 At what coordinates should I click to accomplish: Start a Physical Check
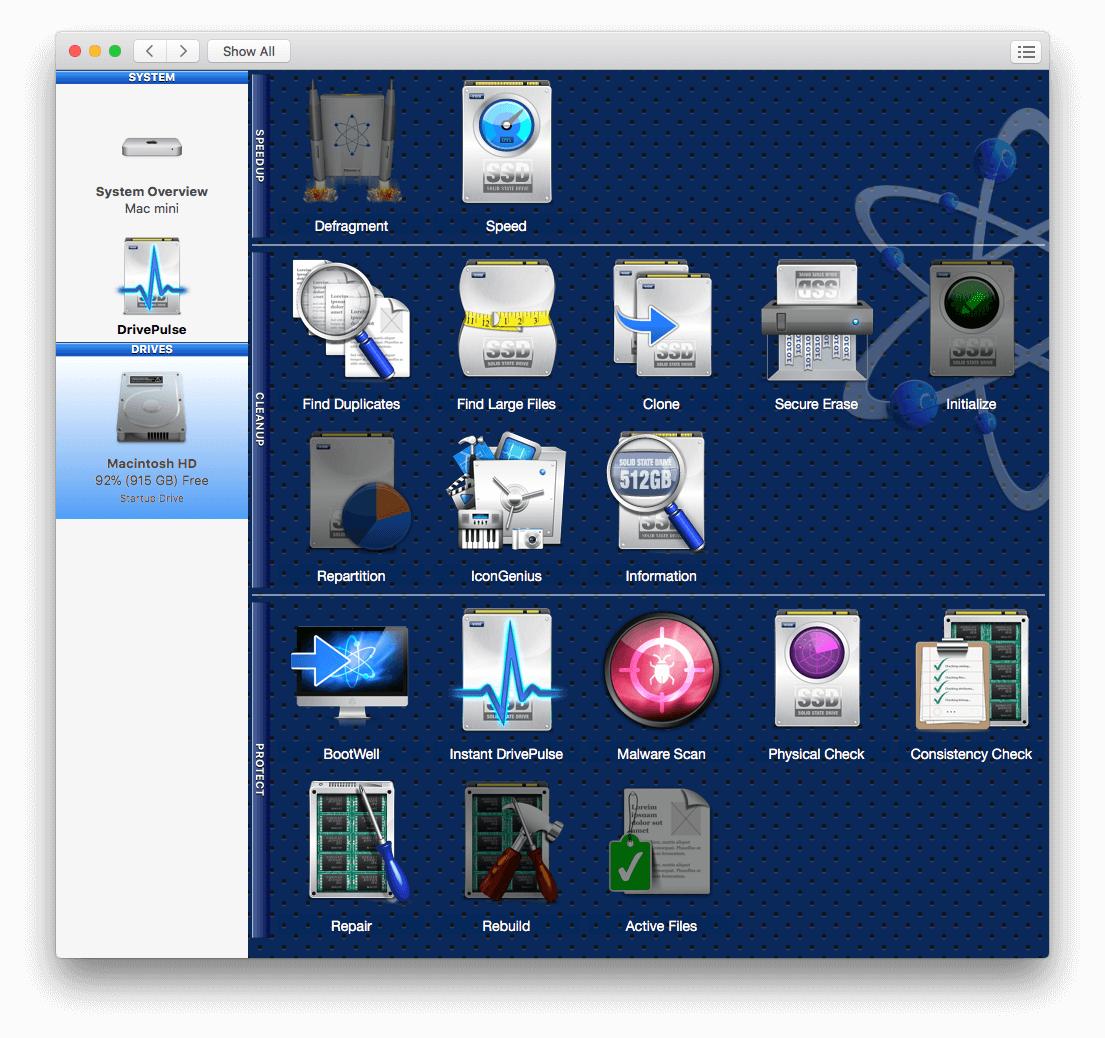tap(816, 668)
